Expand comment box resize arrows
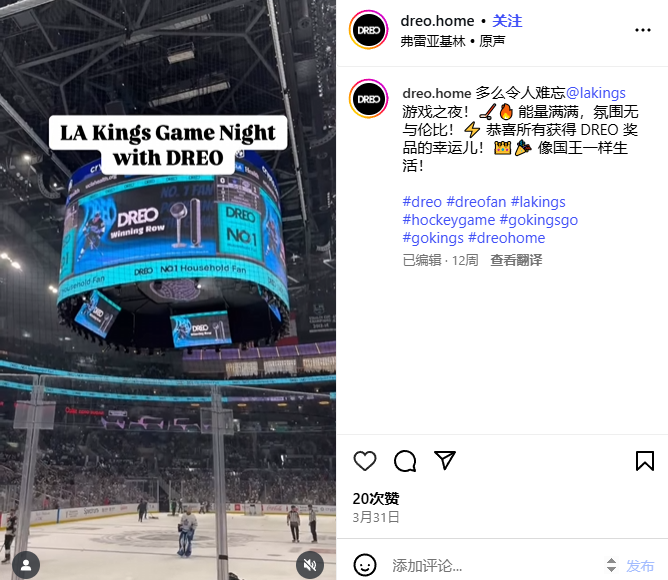This screenshot has height=580, width=668. (x=611, y=566)
